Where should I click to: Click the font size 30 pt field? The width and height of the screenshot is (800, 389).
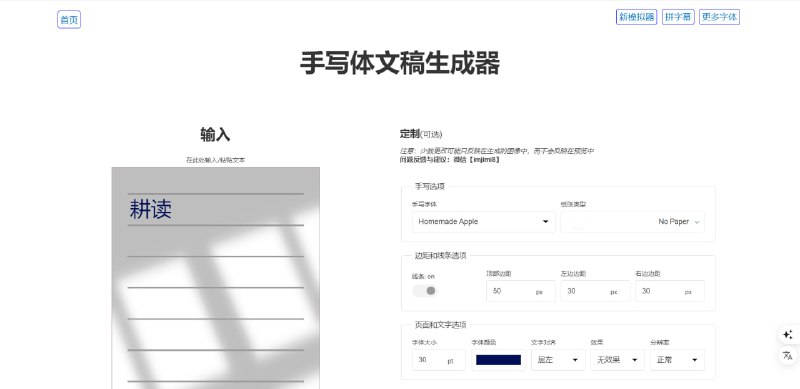[439, 360]
